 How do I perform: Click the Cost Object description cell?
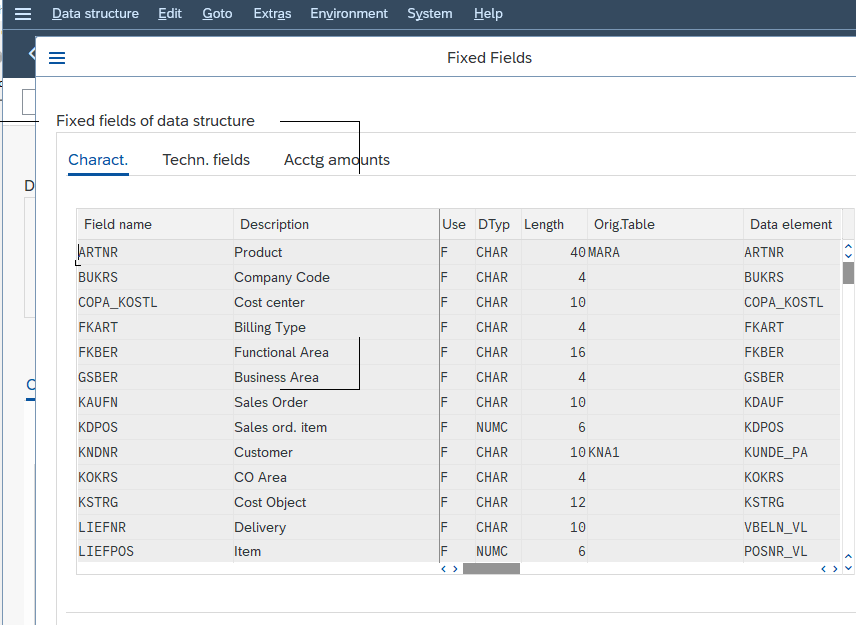click(336, 503)
